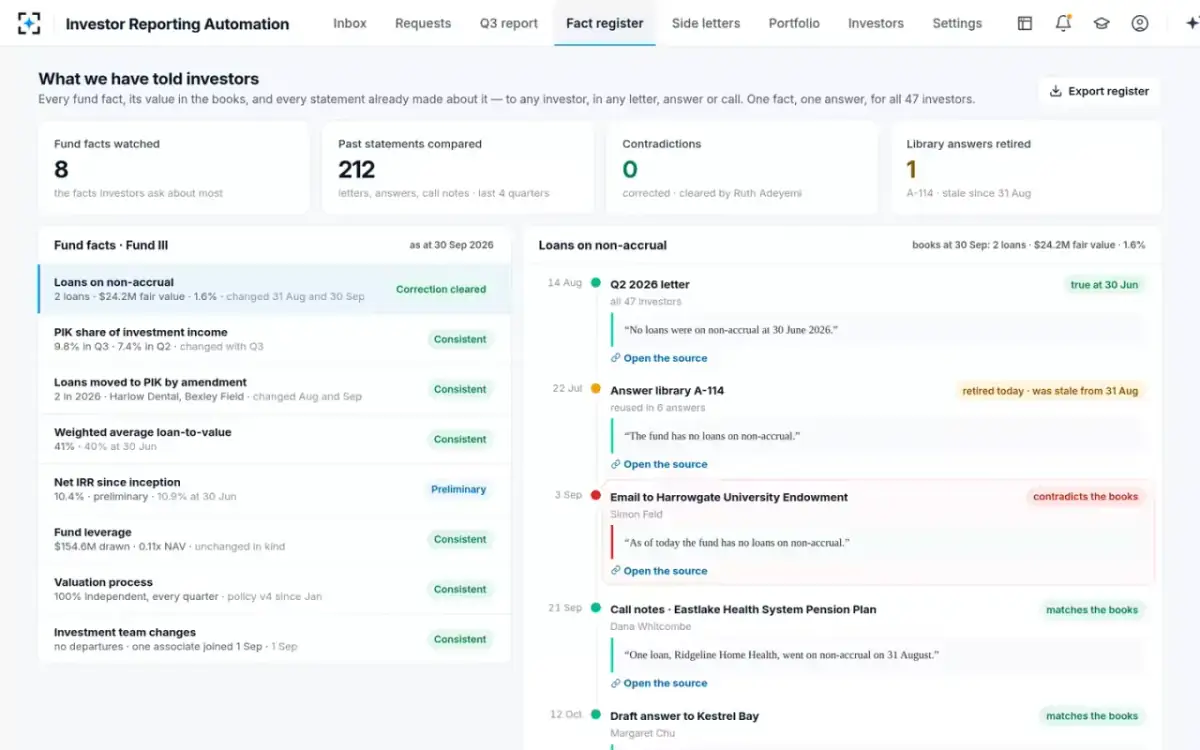1200x750 pixels.
Task: Select the Fund leverage fact row
Action: pos(274,539)
